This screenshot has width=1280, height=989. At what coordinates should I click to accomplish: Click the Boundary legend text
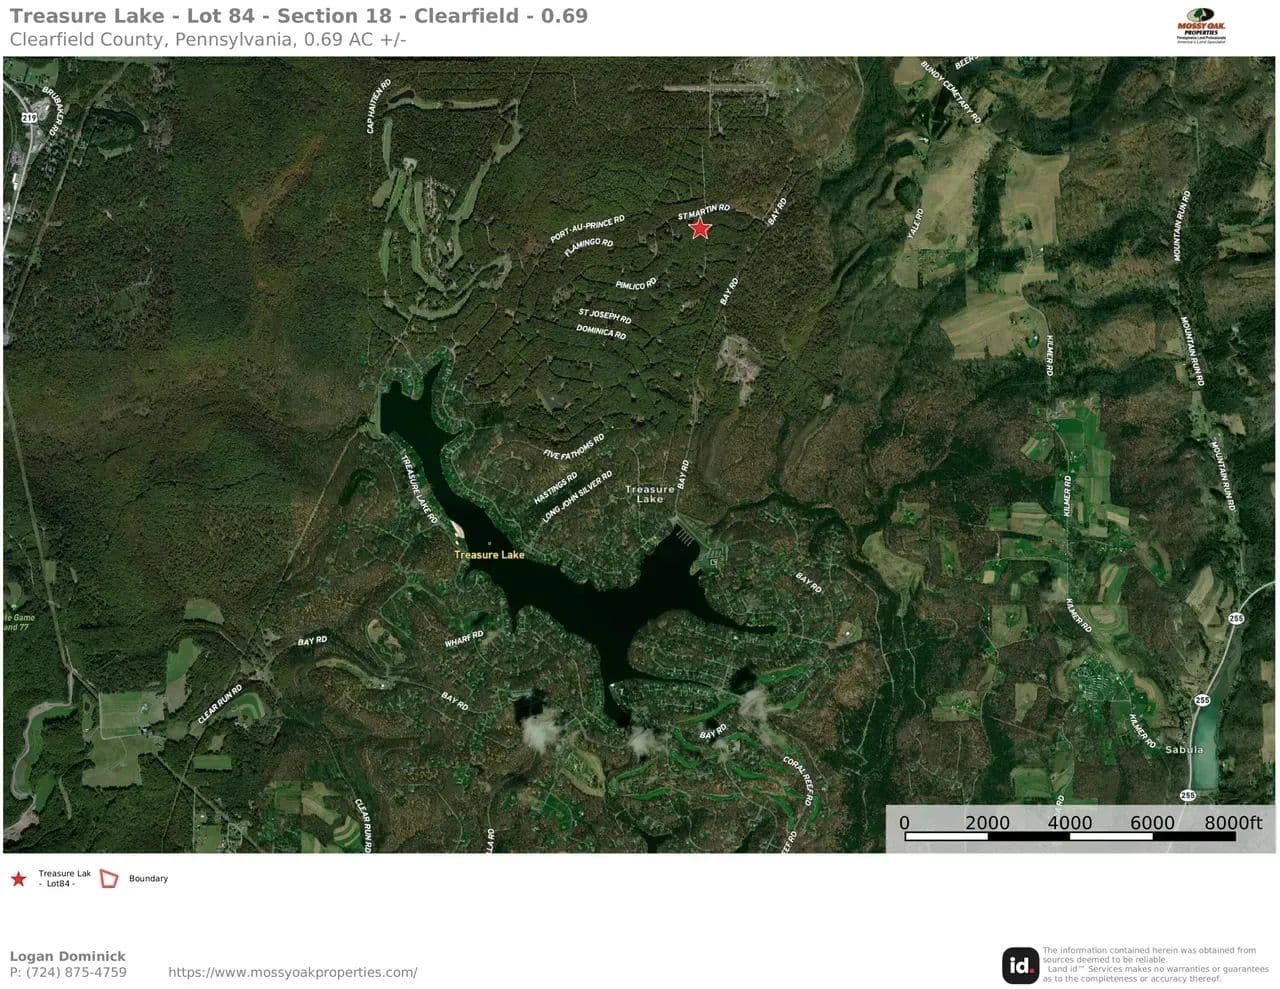(148, 879)
